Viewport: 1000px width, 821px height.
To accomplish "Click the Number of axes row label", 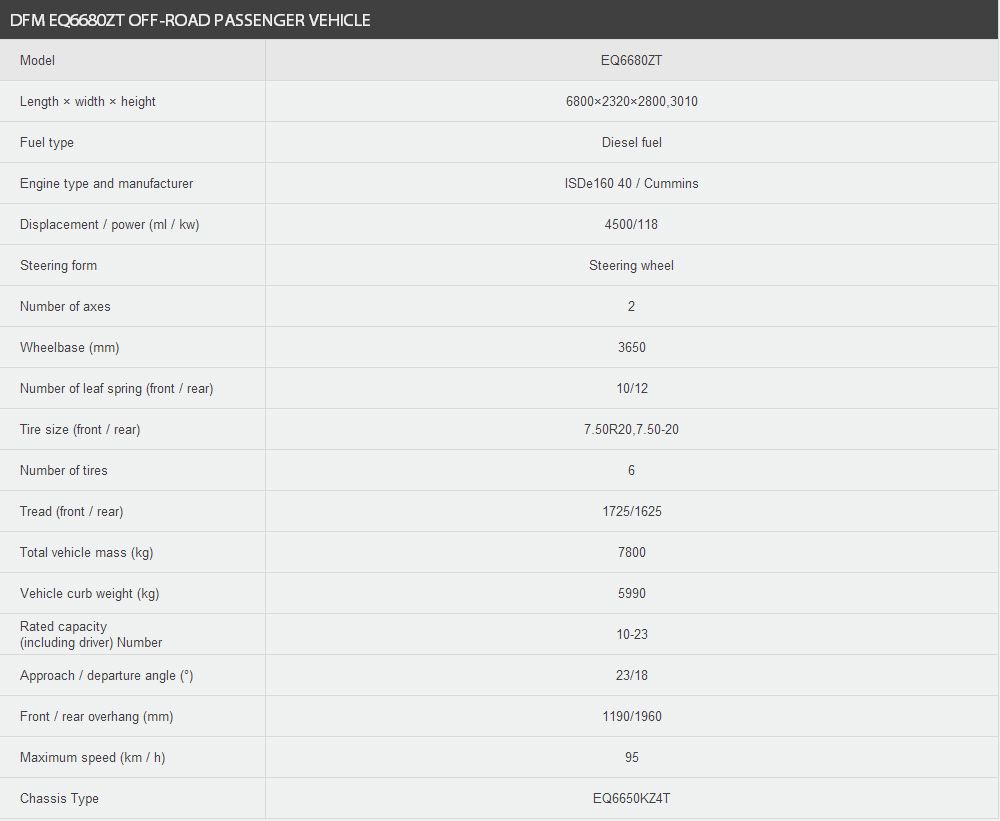I will (65, 307).
